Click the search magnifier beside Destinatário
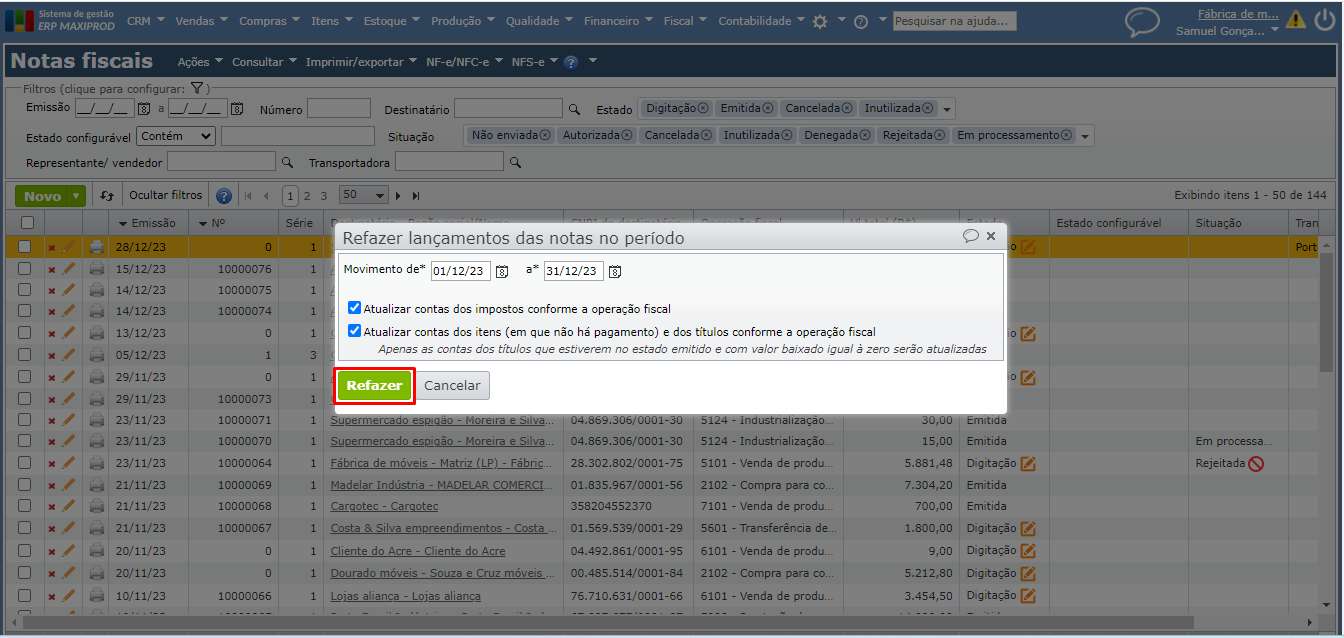Viewport: 1344px width, 638px height. 574,109
